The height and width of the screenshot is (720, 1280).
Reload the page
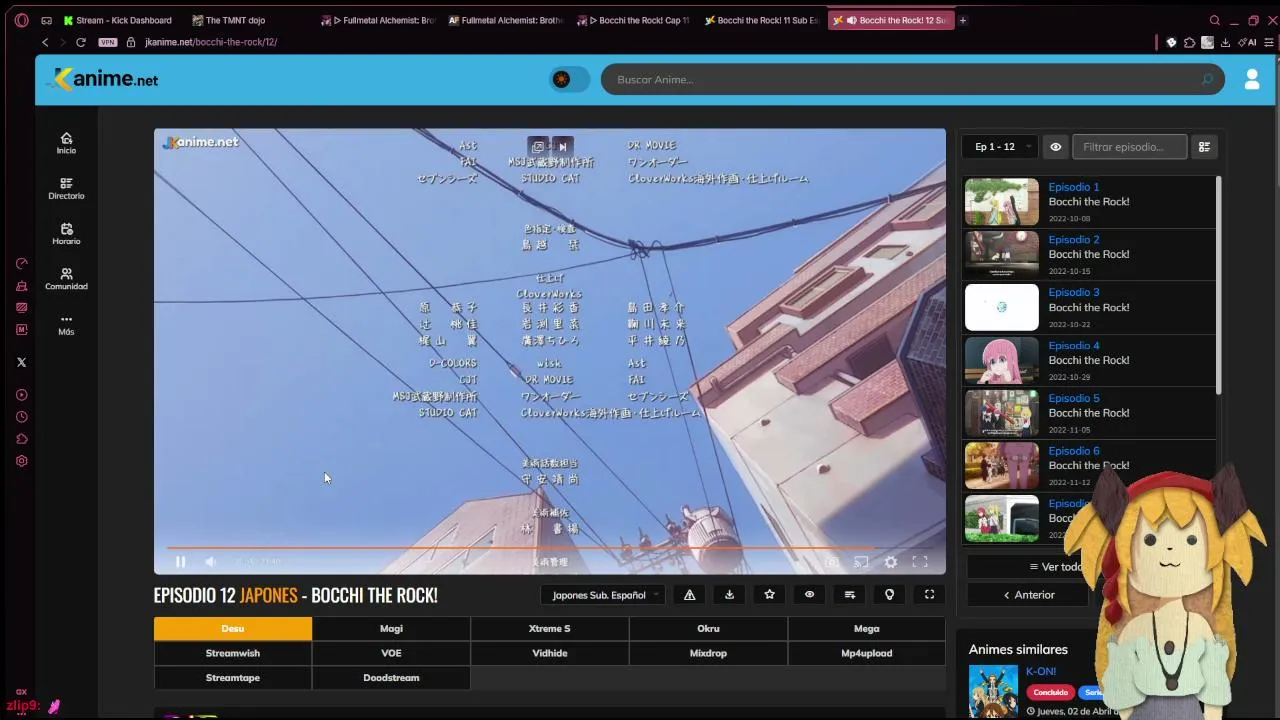coord(81,42)
